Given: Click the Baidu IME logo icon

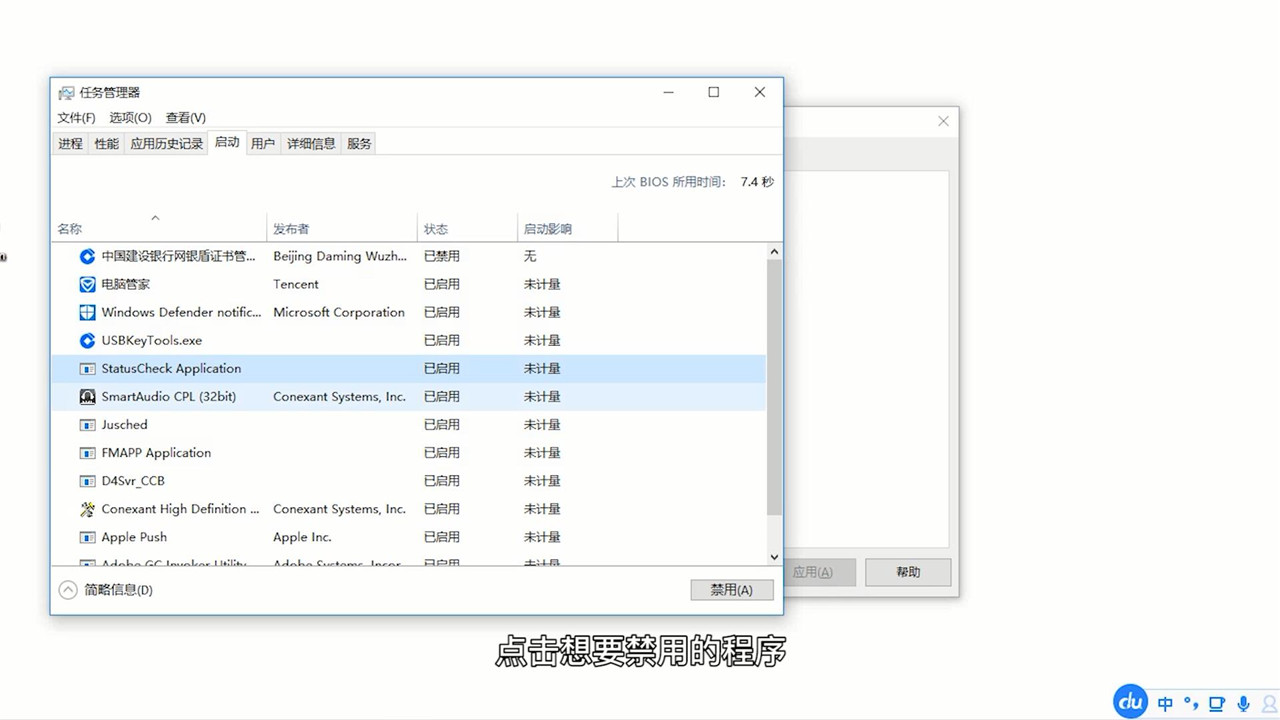Looking at the screenshot, I should (x=1131, y=702).
